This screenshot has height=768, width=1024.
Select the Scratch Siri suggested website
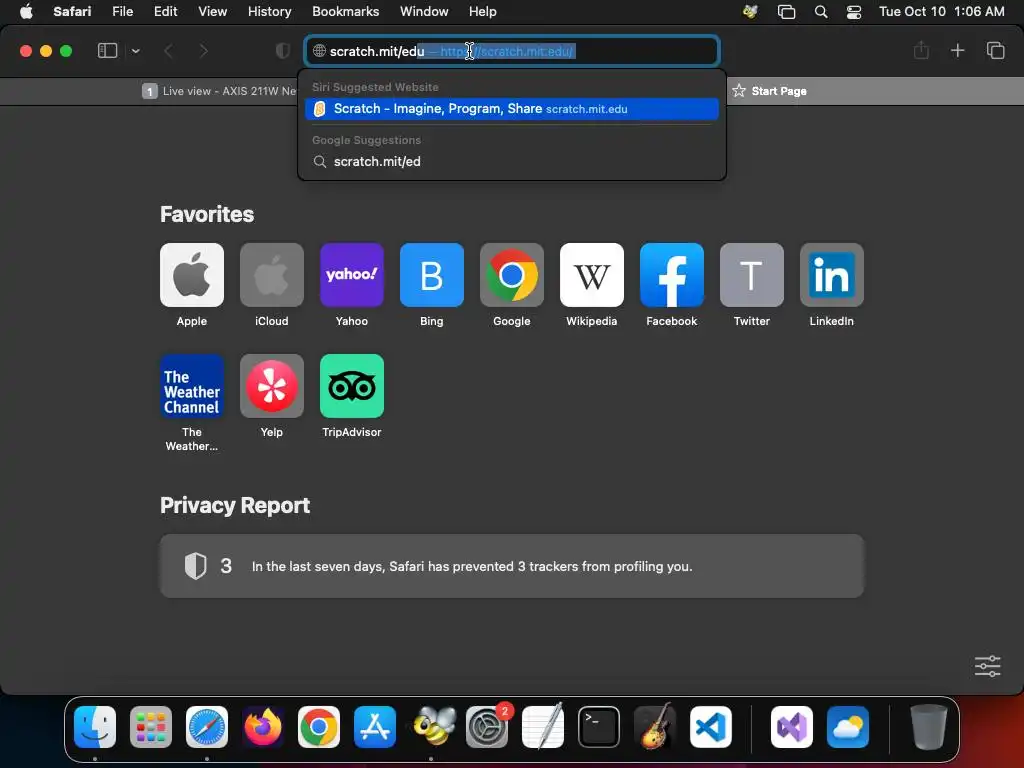coord(512,109)
